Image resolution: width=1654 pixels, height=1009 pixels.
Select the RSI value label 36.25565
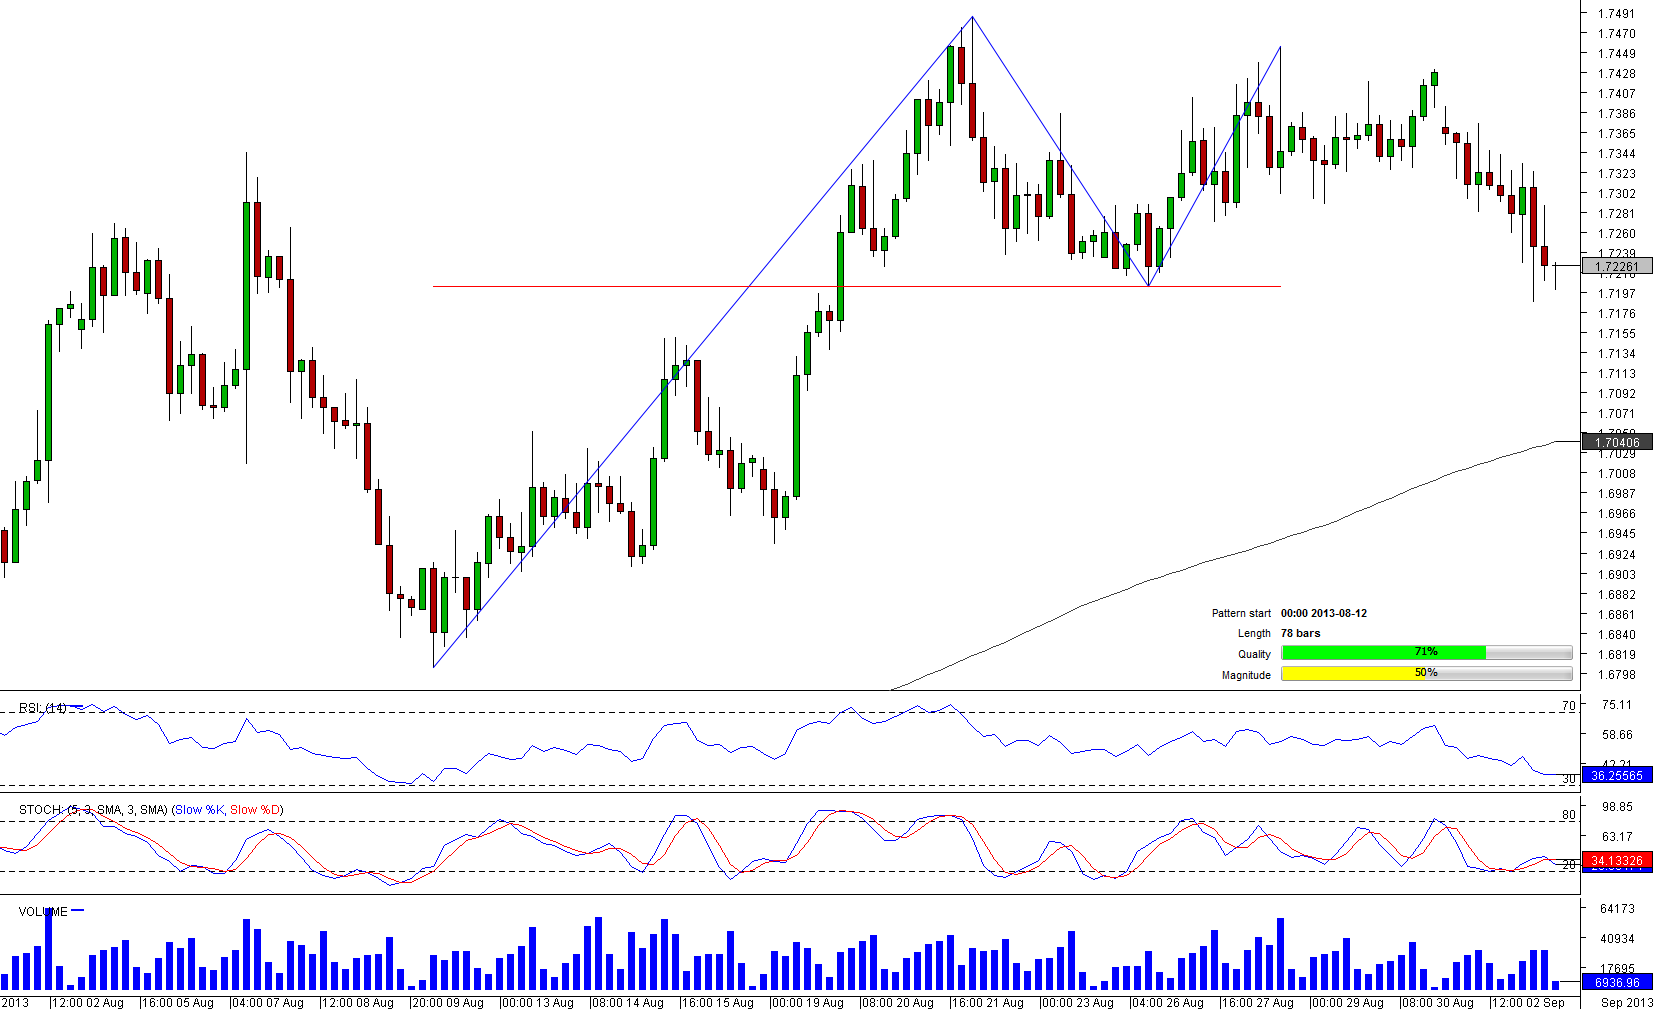coord(1617,775)
